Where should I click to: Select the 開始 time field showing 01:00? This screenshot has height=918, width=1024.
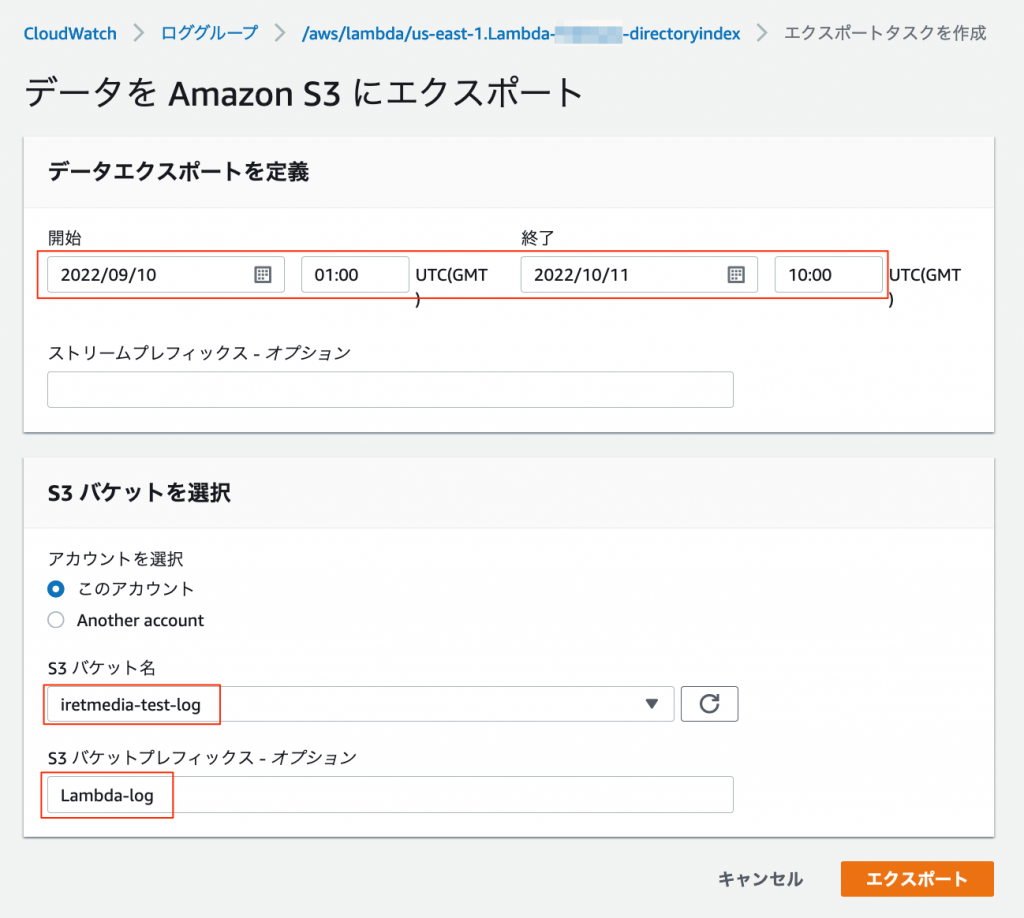coord(355,274)
